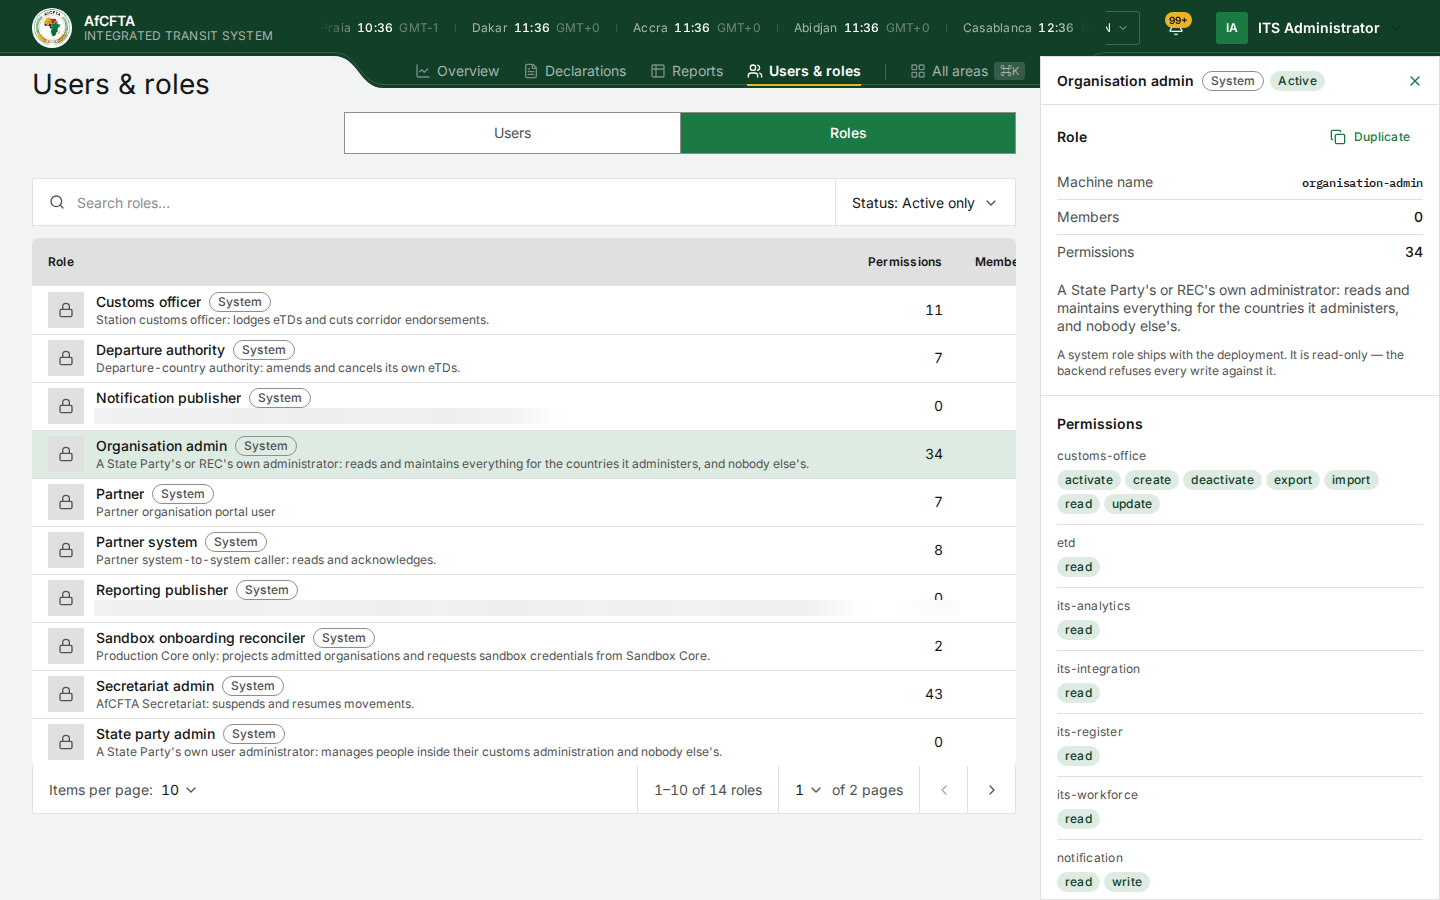1440x900 pixels.
Task: Expand the timezone clocks dropdown
Action: click(x=1122, y=28)
